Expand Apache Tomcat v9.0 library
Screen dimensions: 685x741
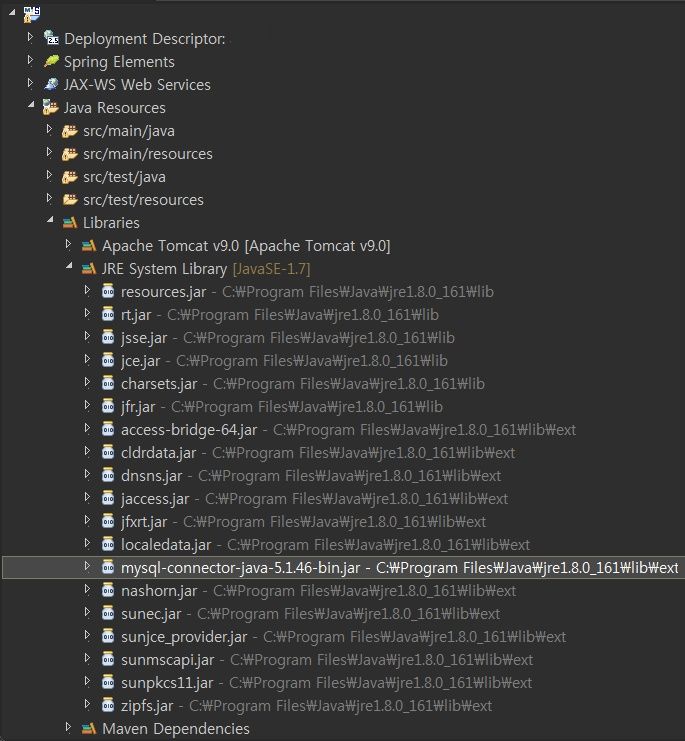pyautogui.click(x=68, y=243)
